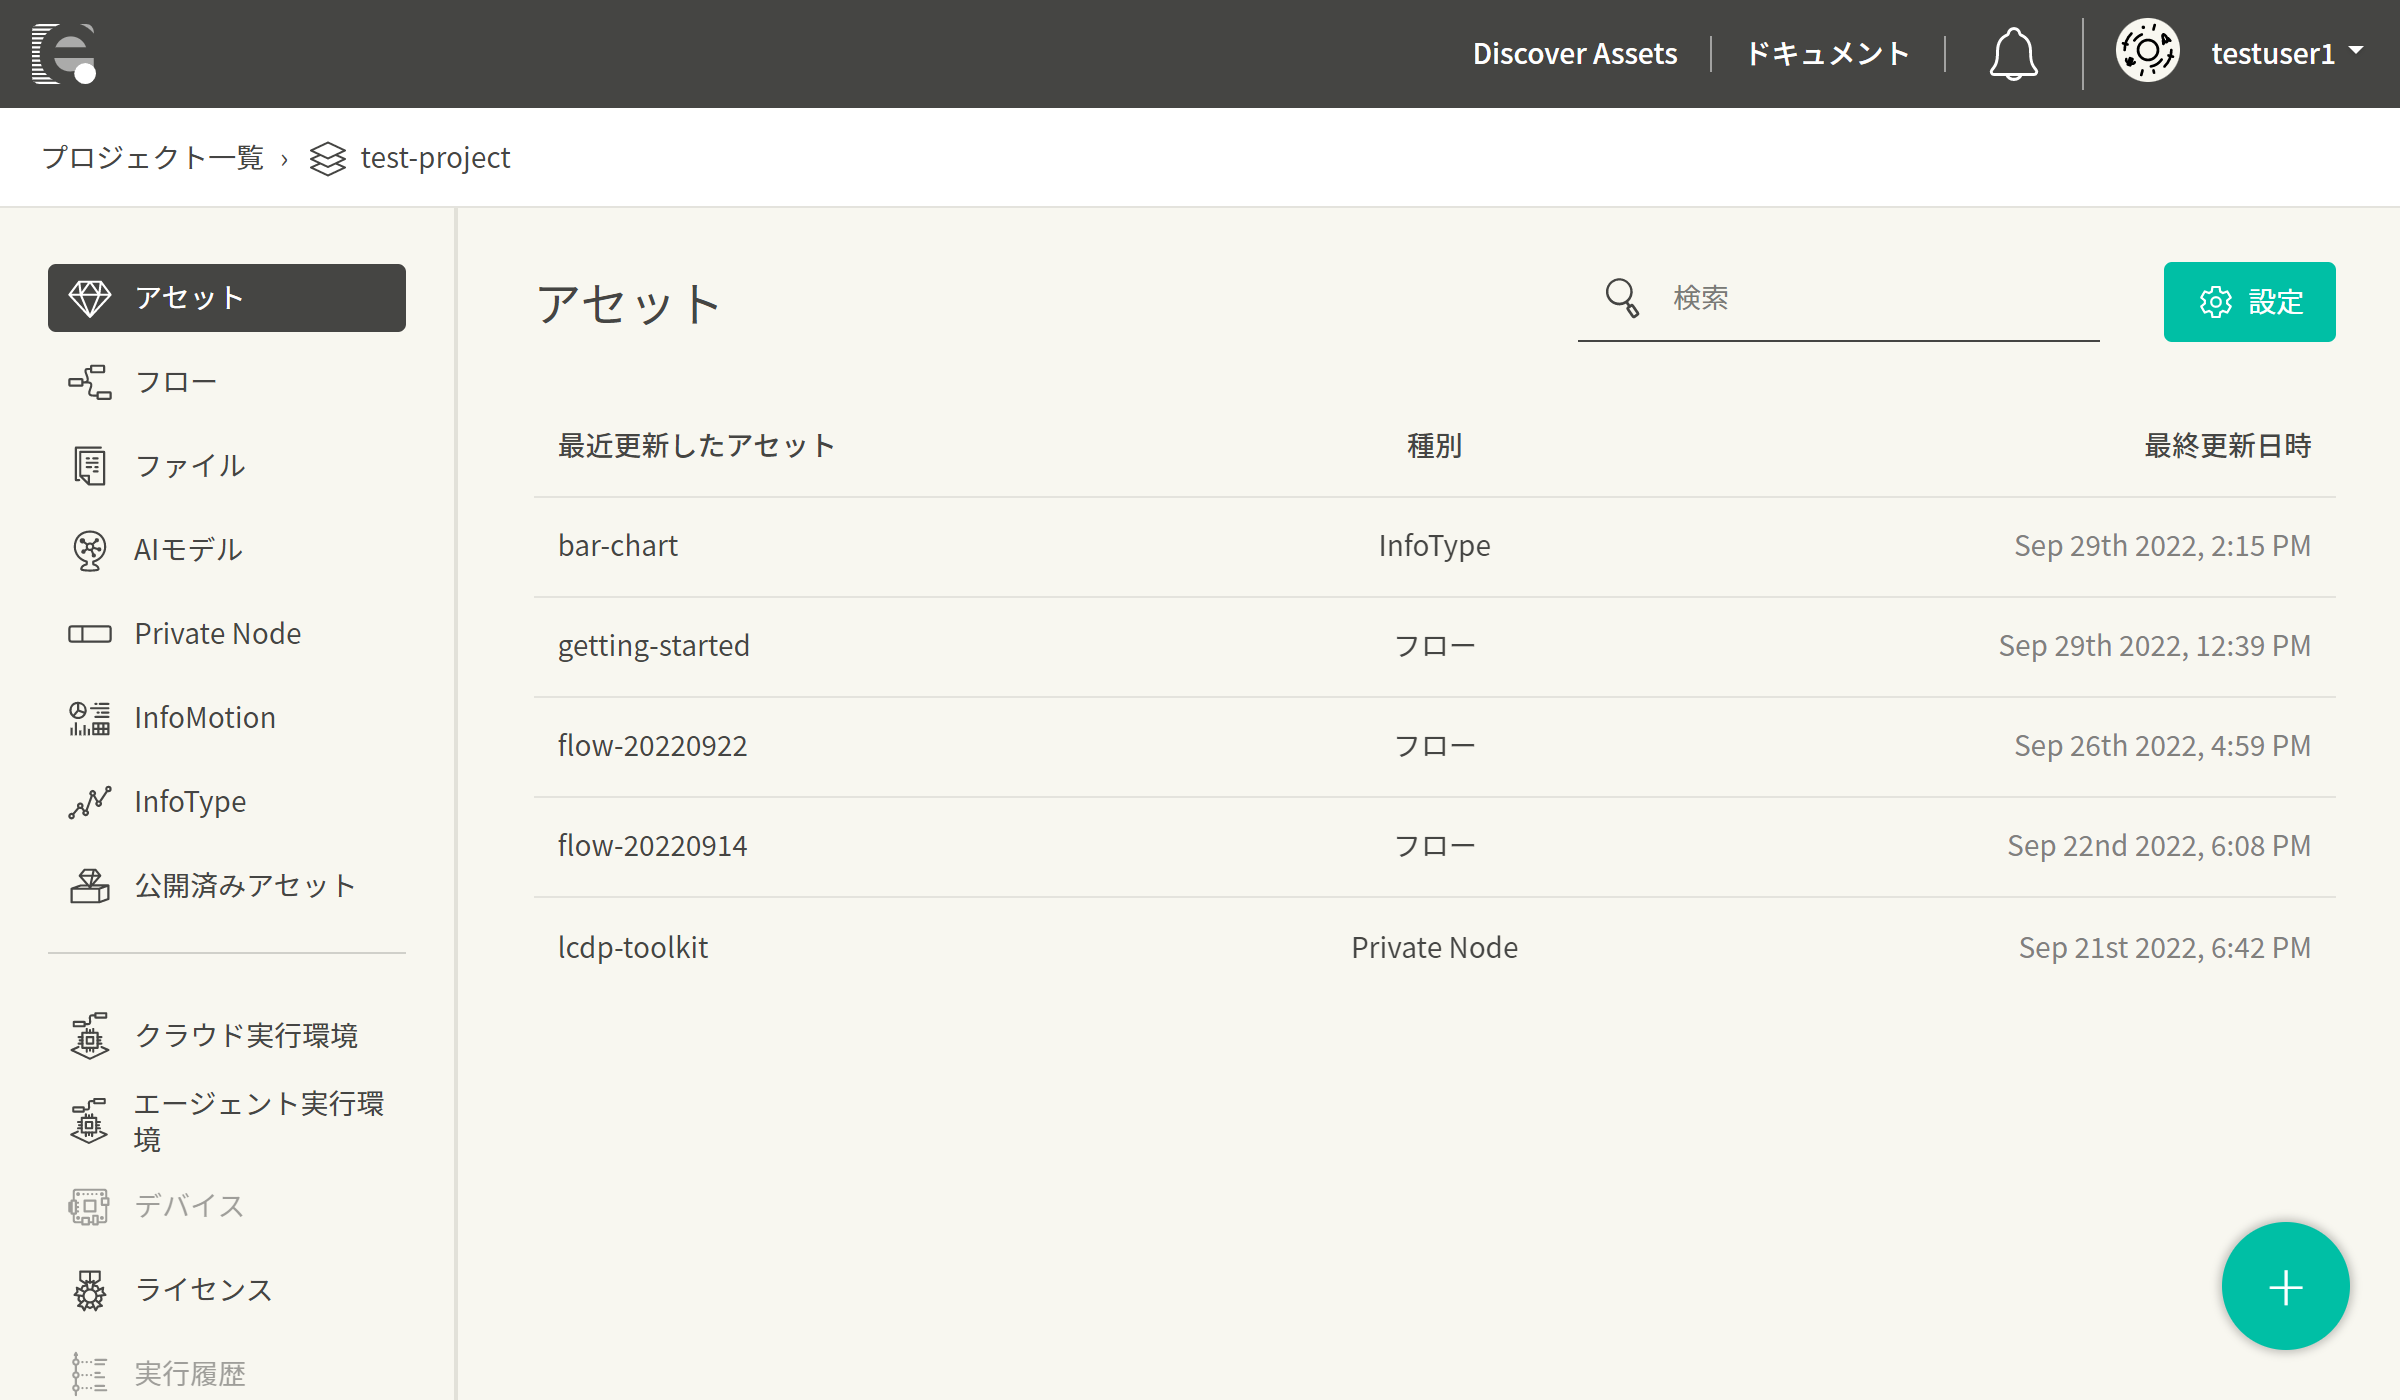Open the 実行履歴 sidebar label
Image resolution: width=2400 pixels, height=1400 pixels.
[x=190, y=1374]
